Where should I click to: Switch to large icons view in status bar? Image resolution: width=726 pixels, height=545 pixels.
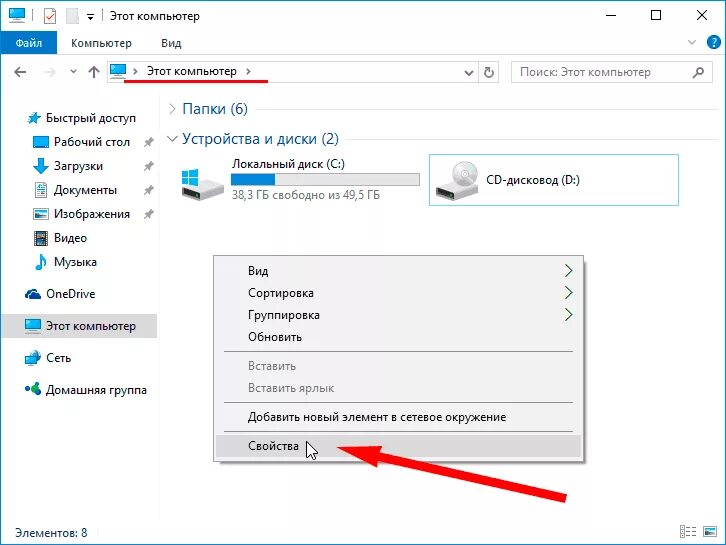pyautogui.click(x=710, y=532)
